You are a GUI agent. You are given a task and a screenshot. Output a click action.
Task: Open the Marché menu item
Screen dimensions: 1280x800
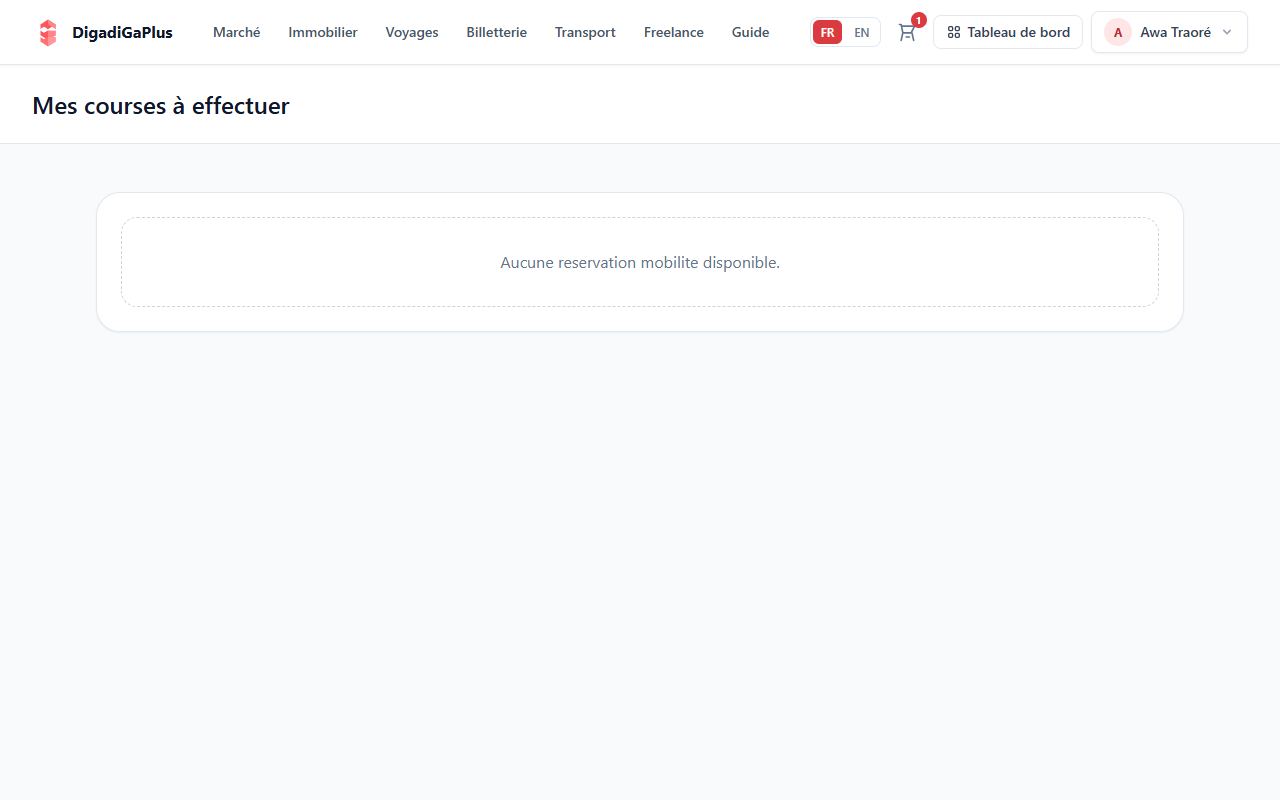pyautogui.click(x=237, y=32)
